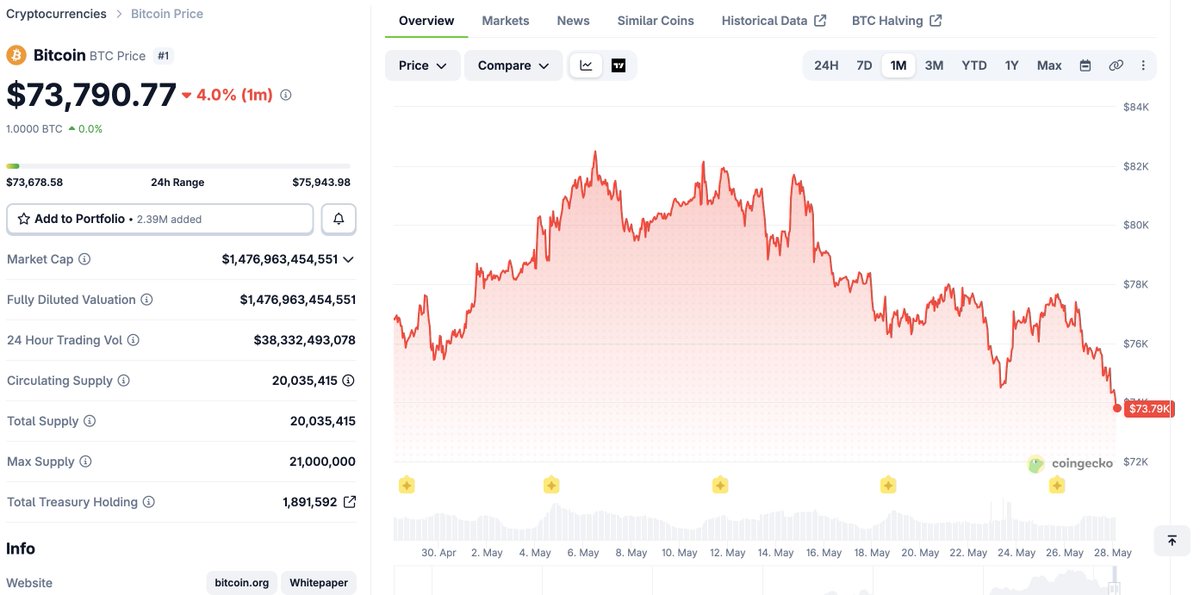Open the chart more options menu

1142,65
